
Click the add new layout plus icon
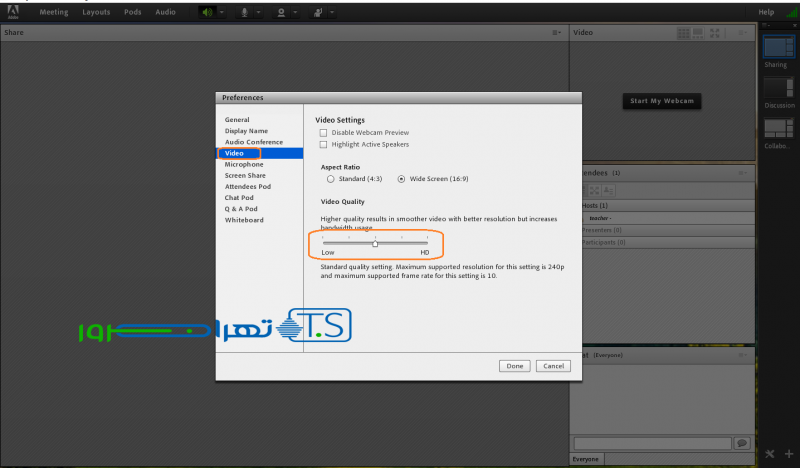[789, 456]
